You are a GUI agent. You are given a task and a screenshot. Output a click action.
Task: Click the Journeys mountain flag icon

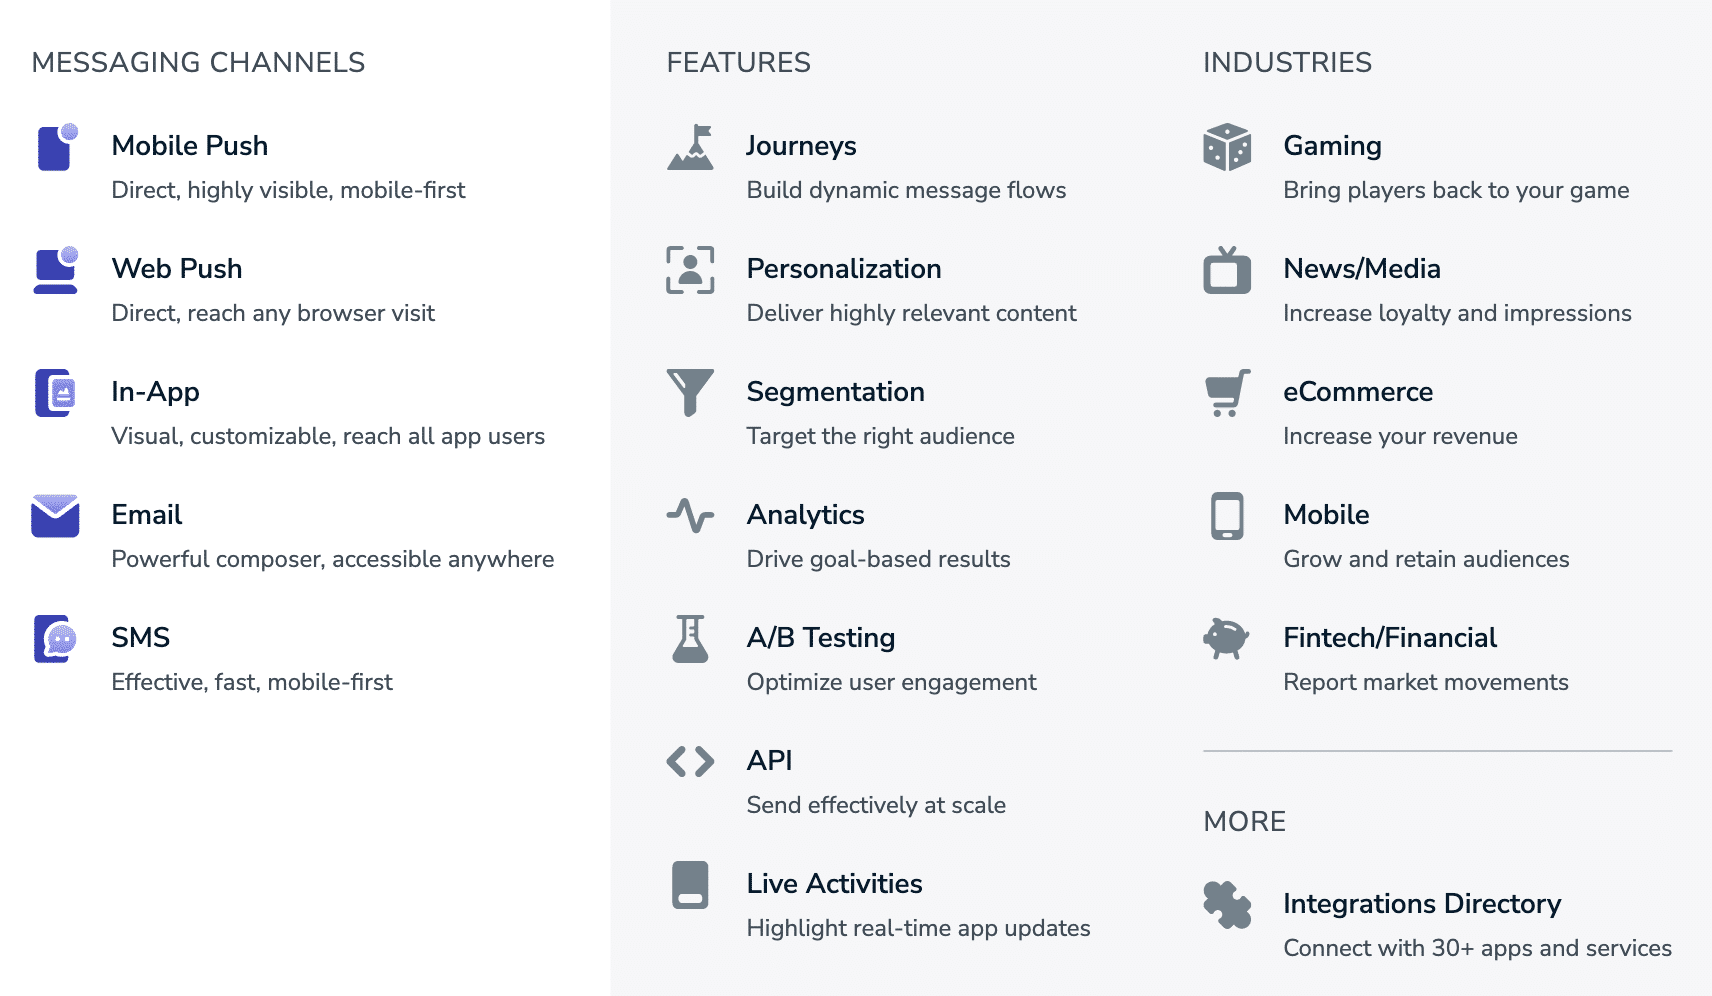tap(691, 147)
